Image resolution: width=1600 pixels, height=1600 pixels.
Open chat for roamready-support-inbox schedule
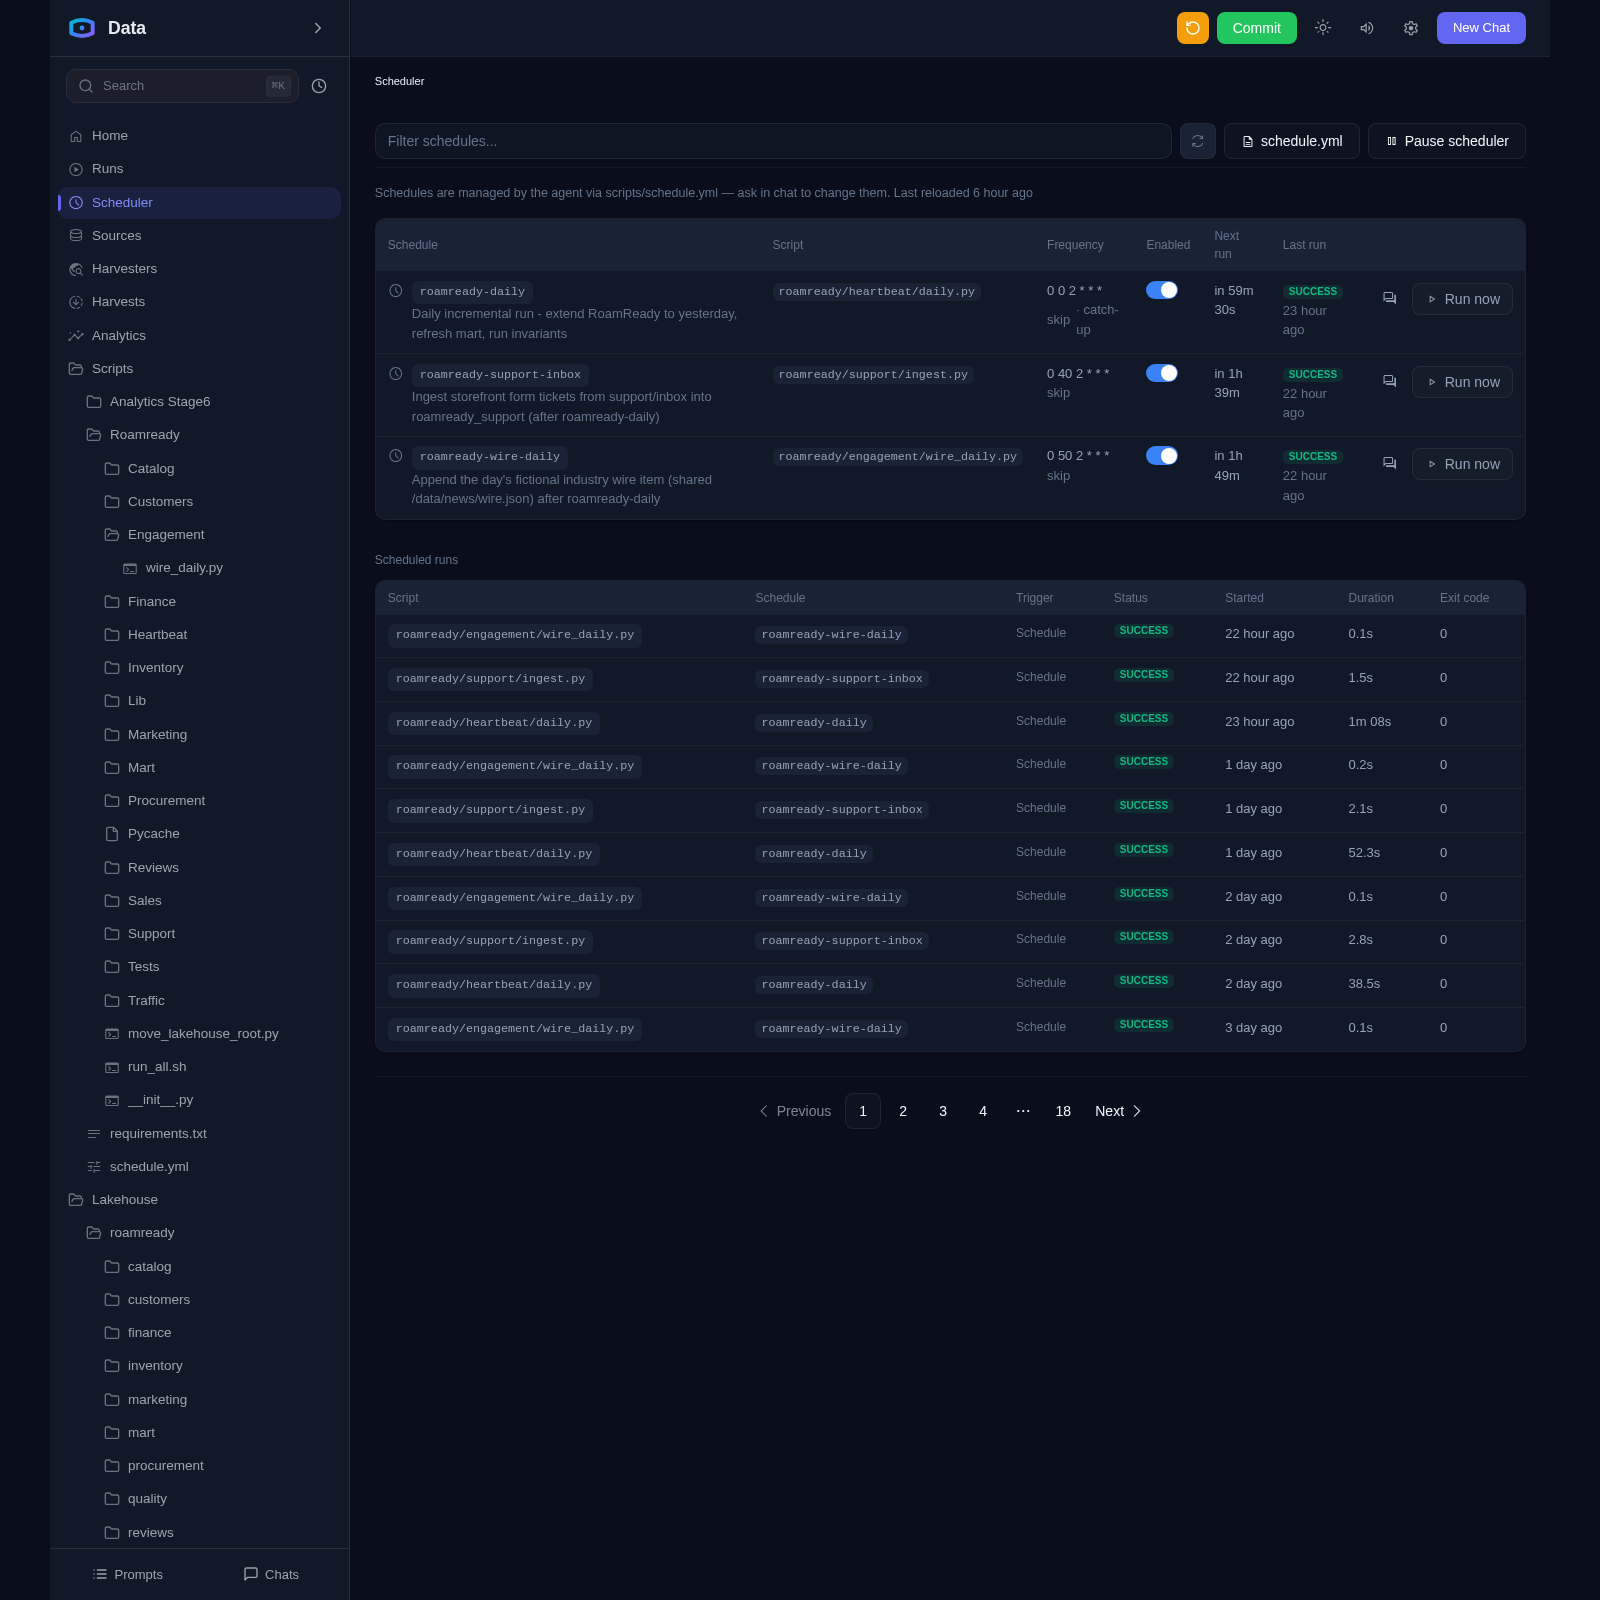[1389, 381]
